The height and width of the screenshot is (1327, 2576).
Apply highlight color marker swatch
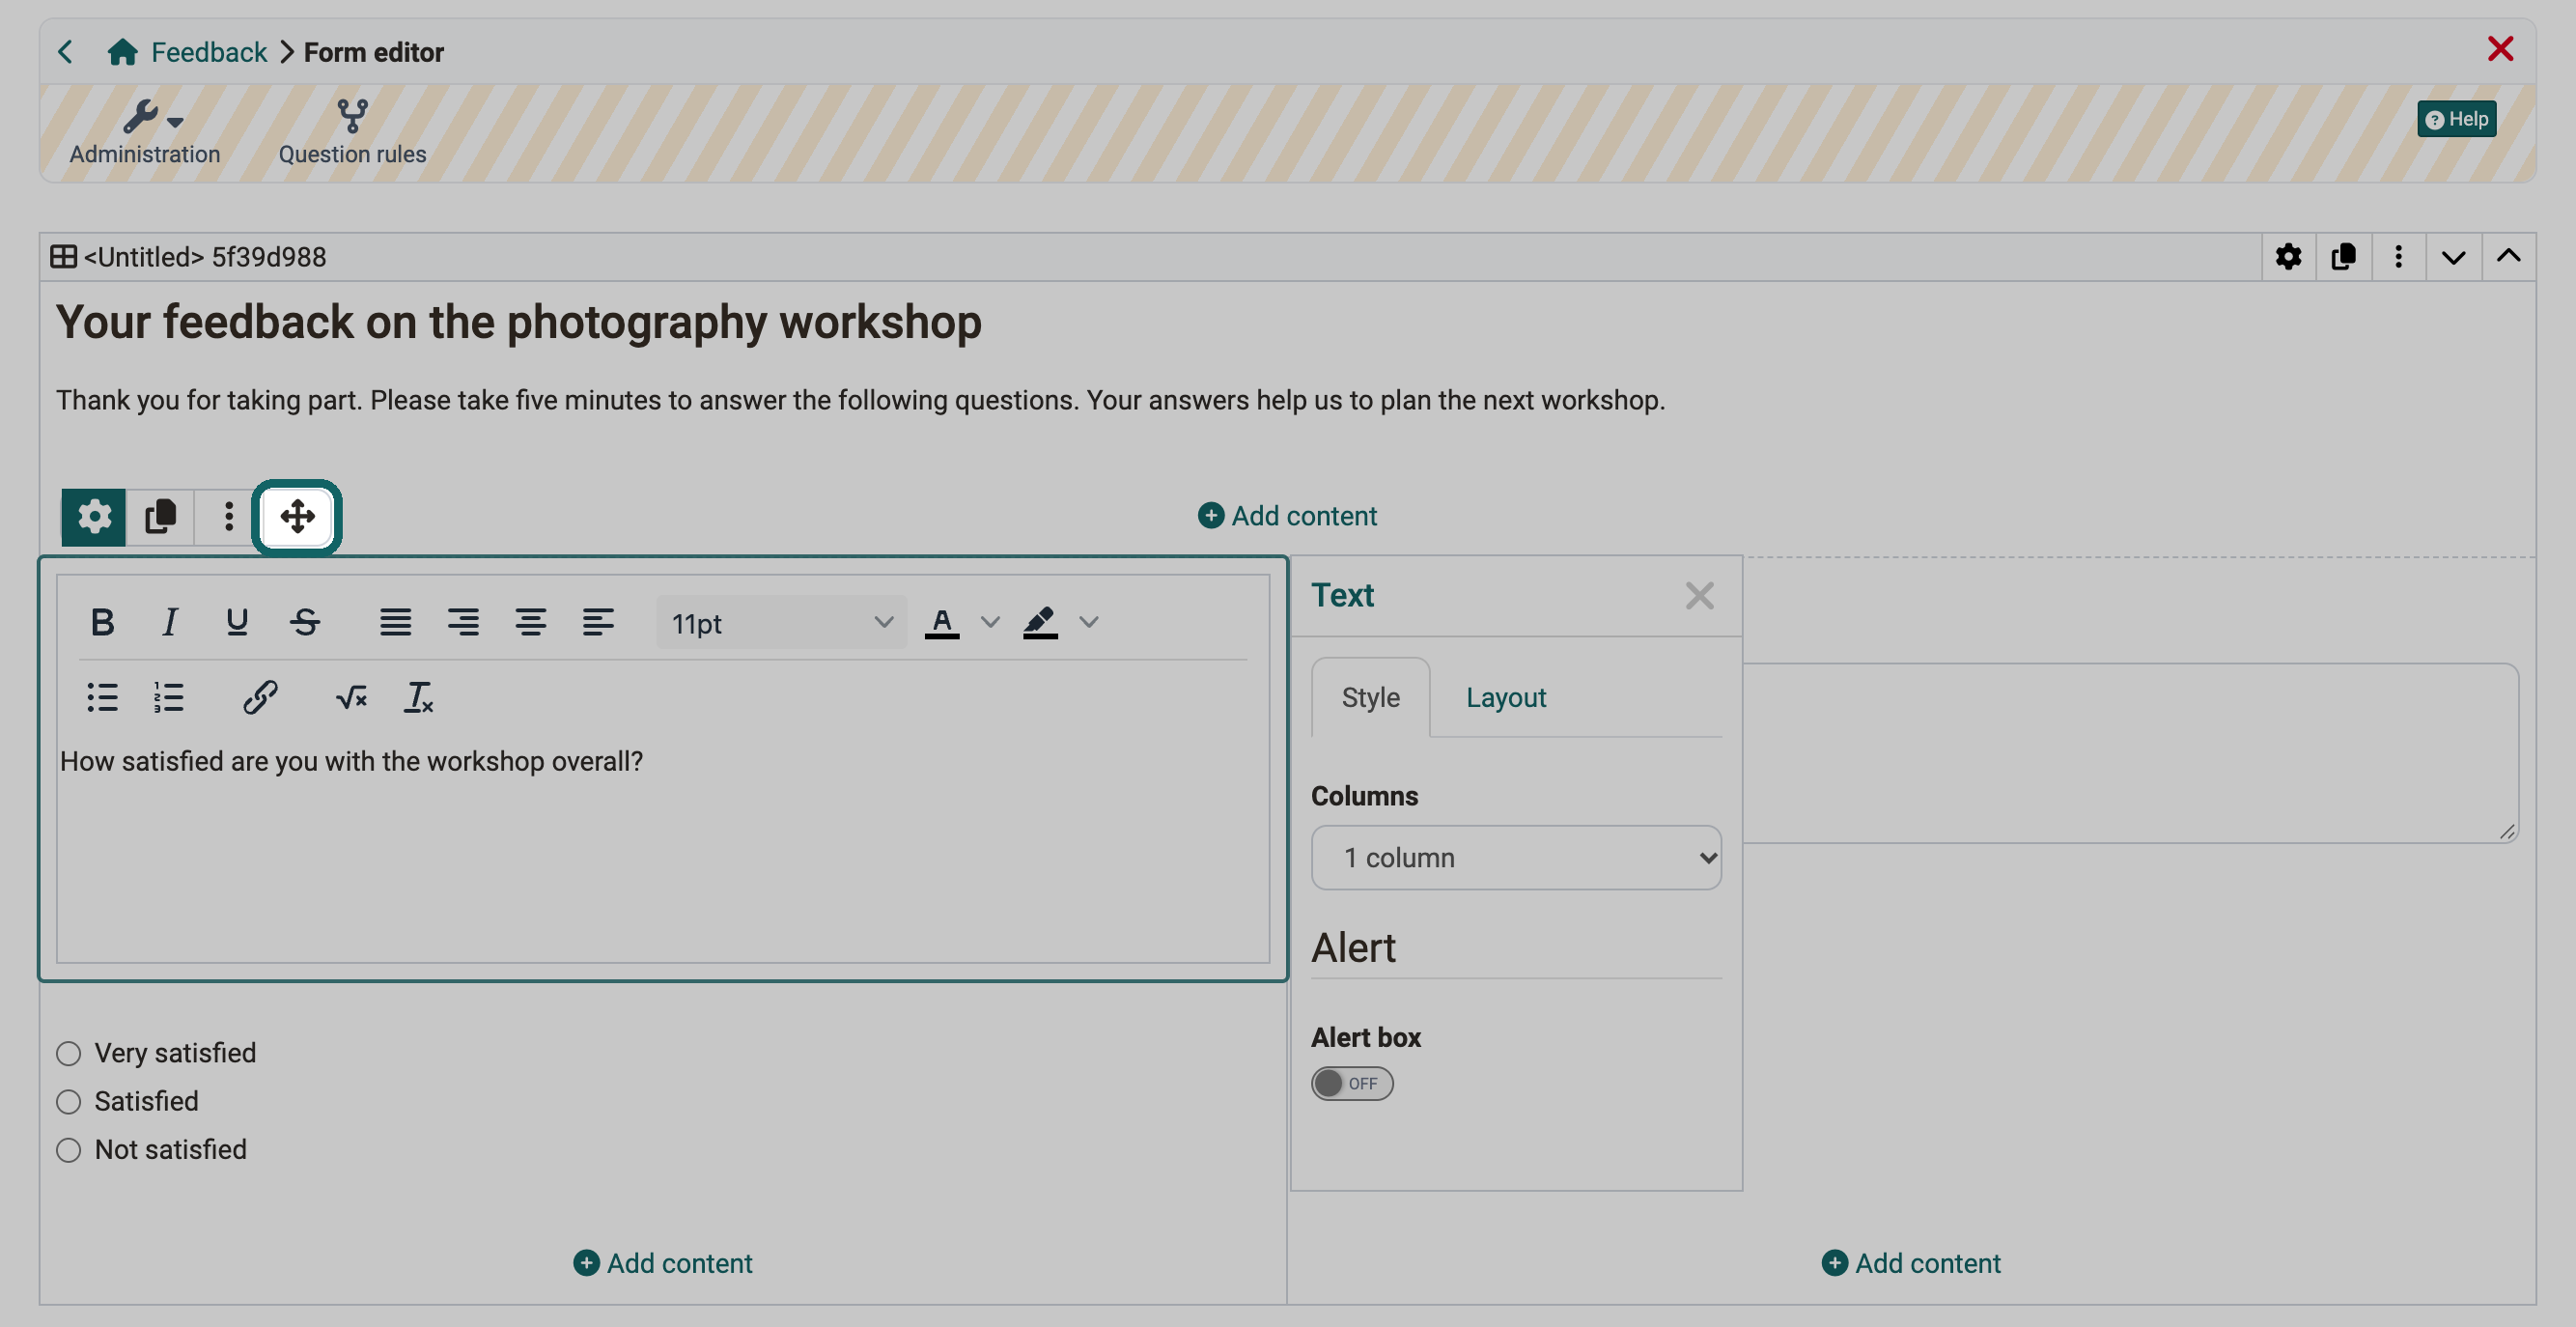click(x=1040, y=622)
